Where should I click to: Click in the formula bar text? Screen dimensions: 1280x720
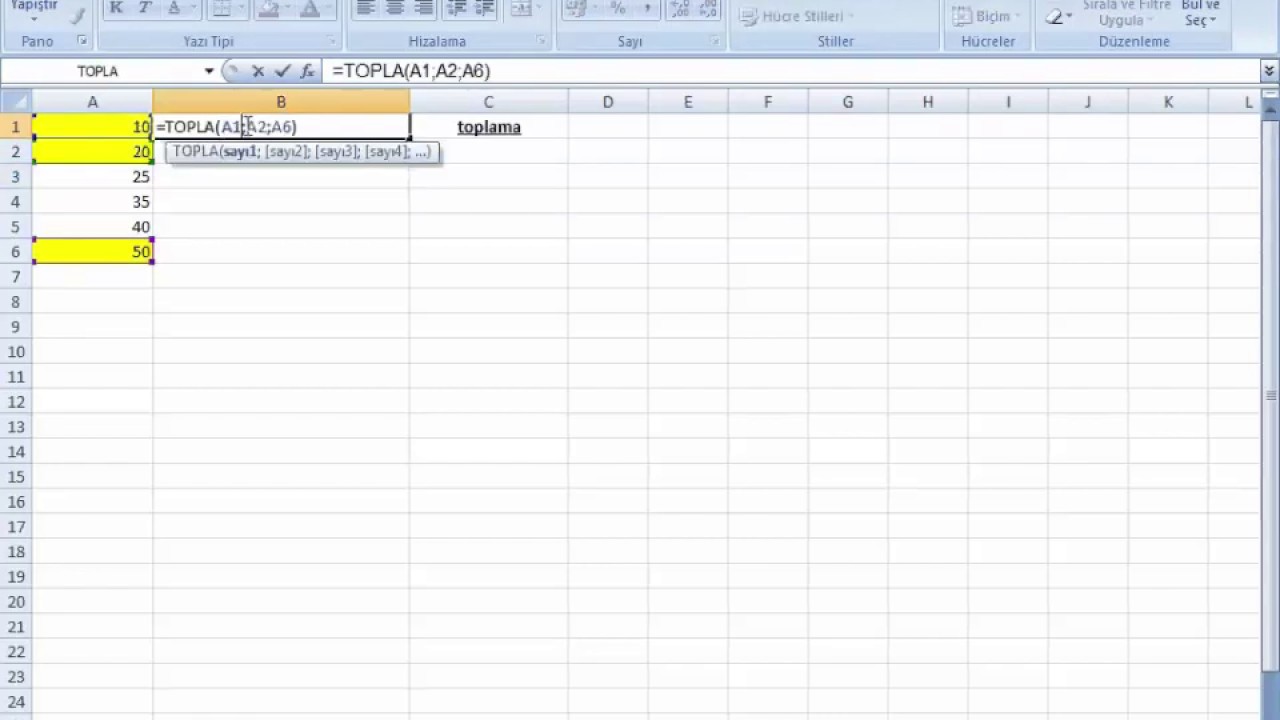[x=411, y=71]
